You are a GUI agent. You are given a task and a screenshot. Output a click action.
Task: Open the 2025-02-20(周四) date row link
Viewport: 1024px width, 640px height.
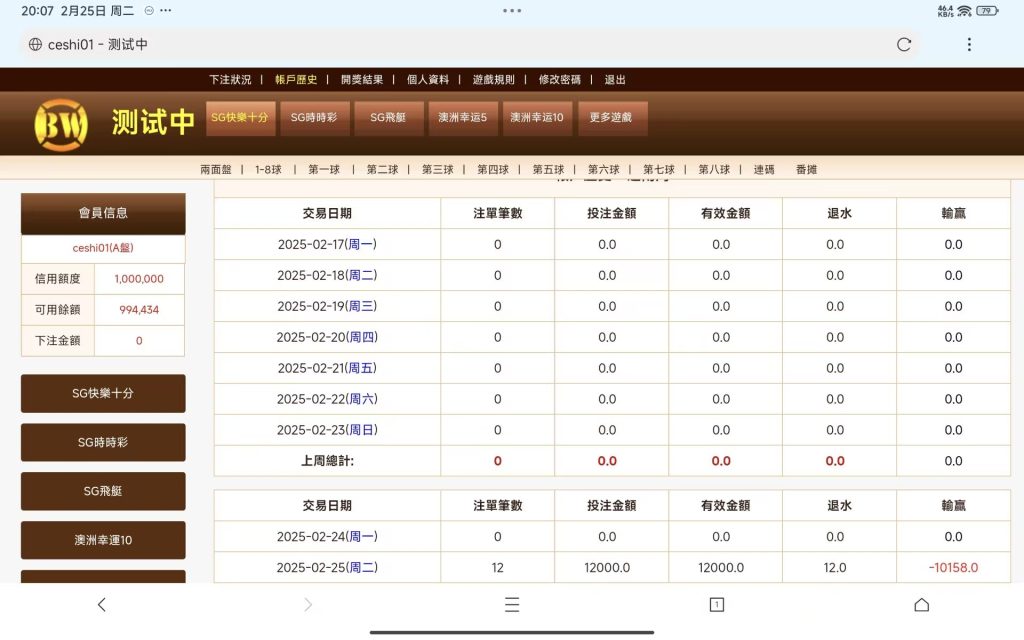pos(327,337)
